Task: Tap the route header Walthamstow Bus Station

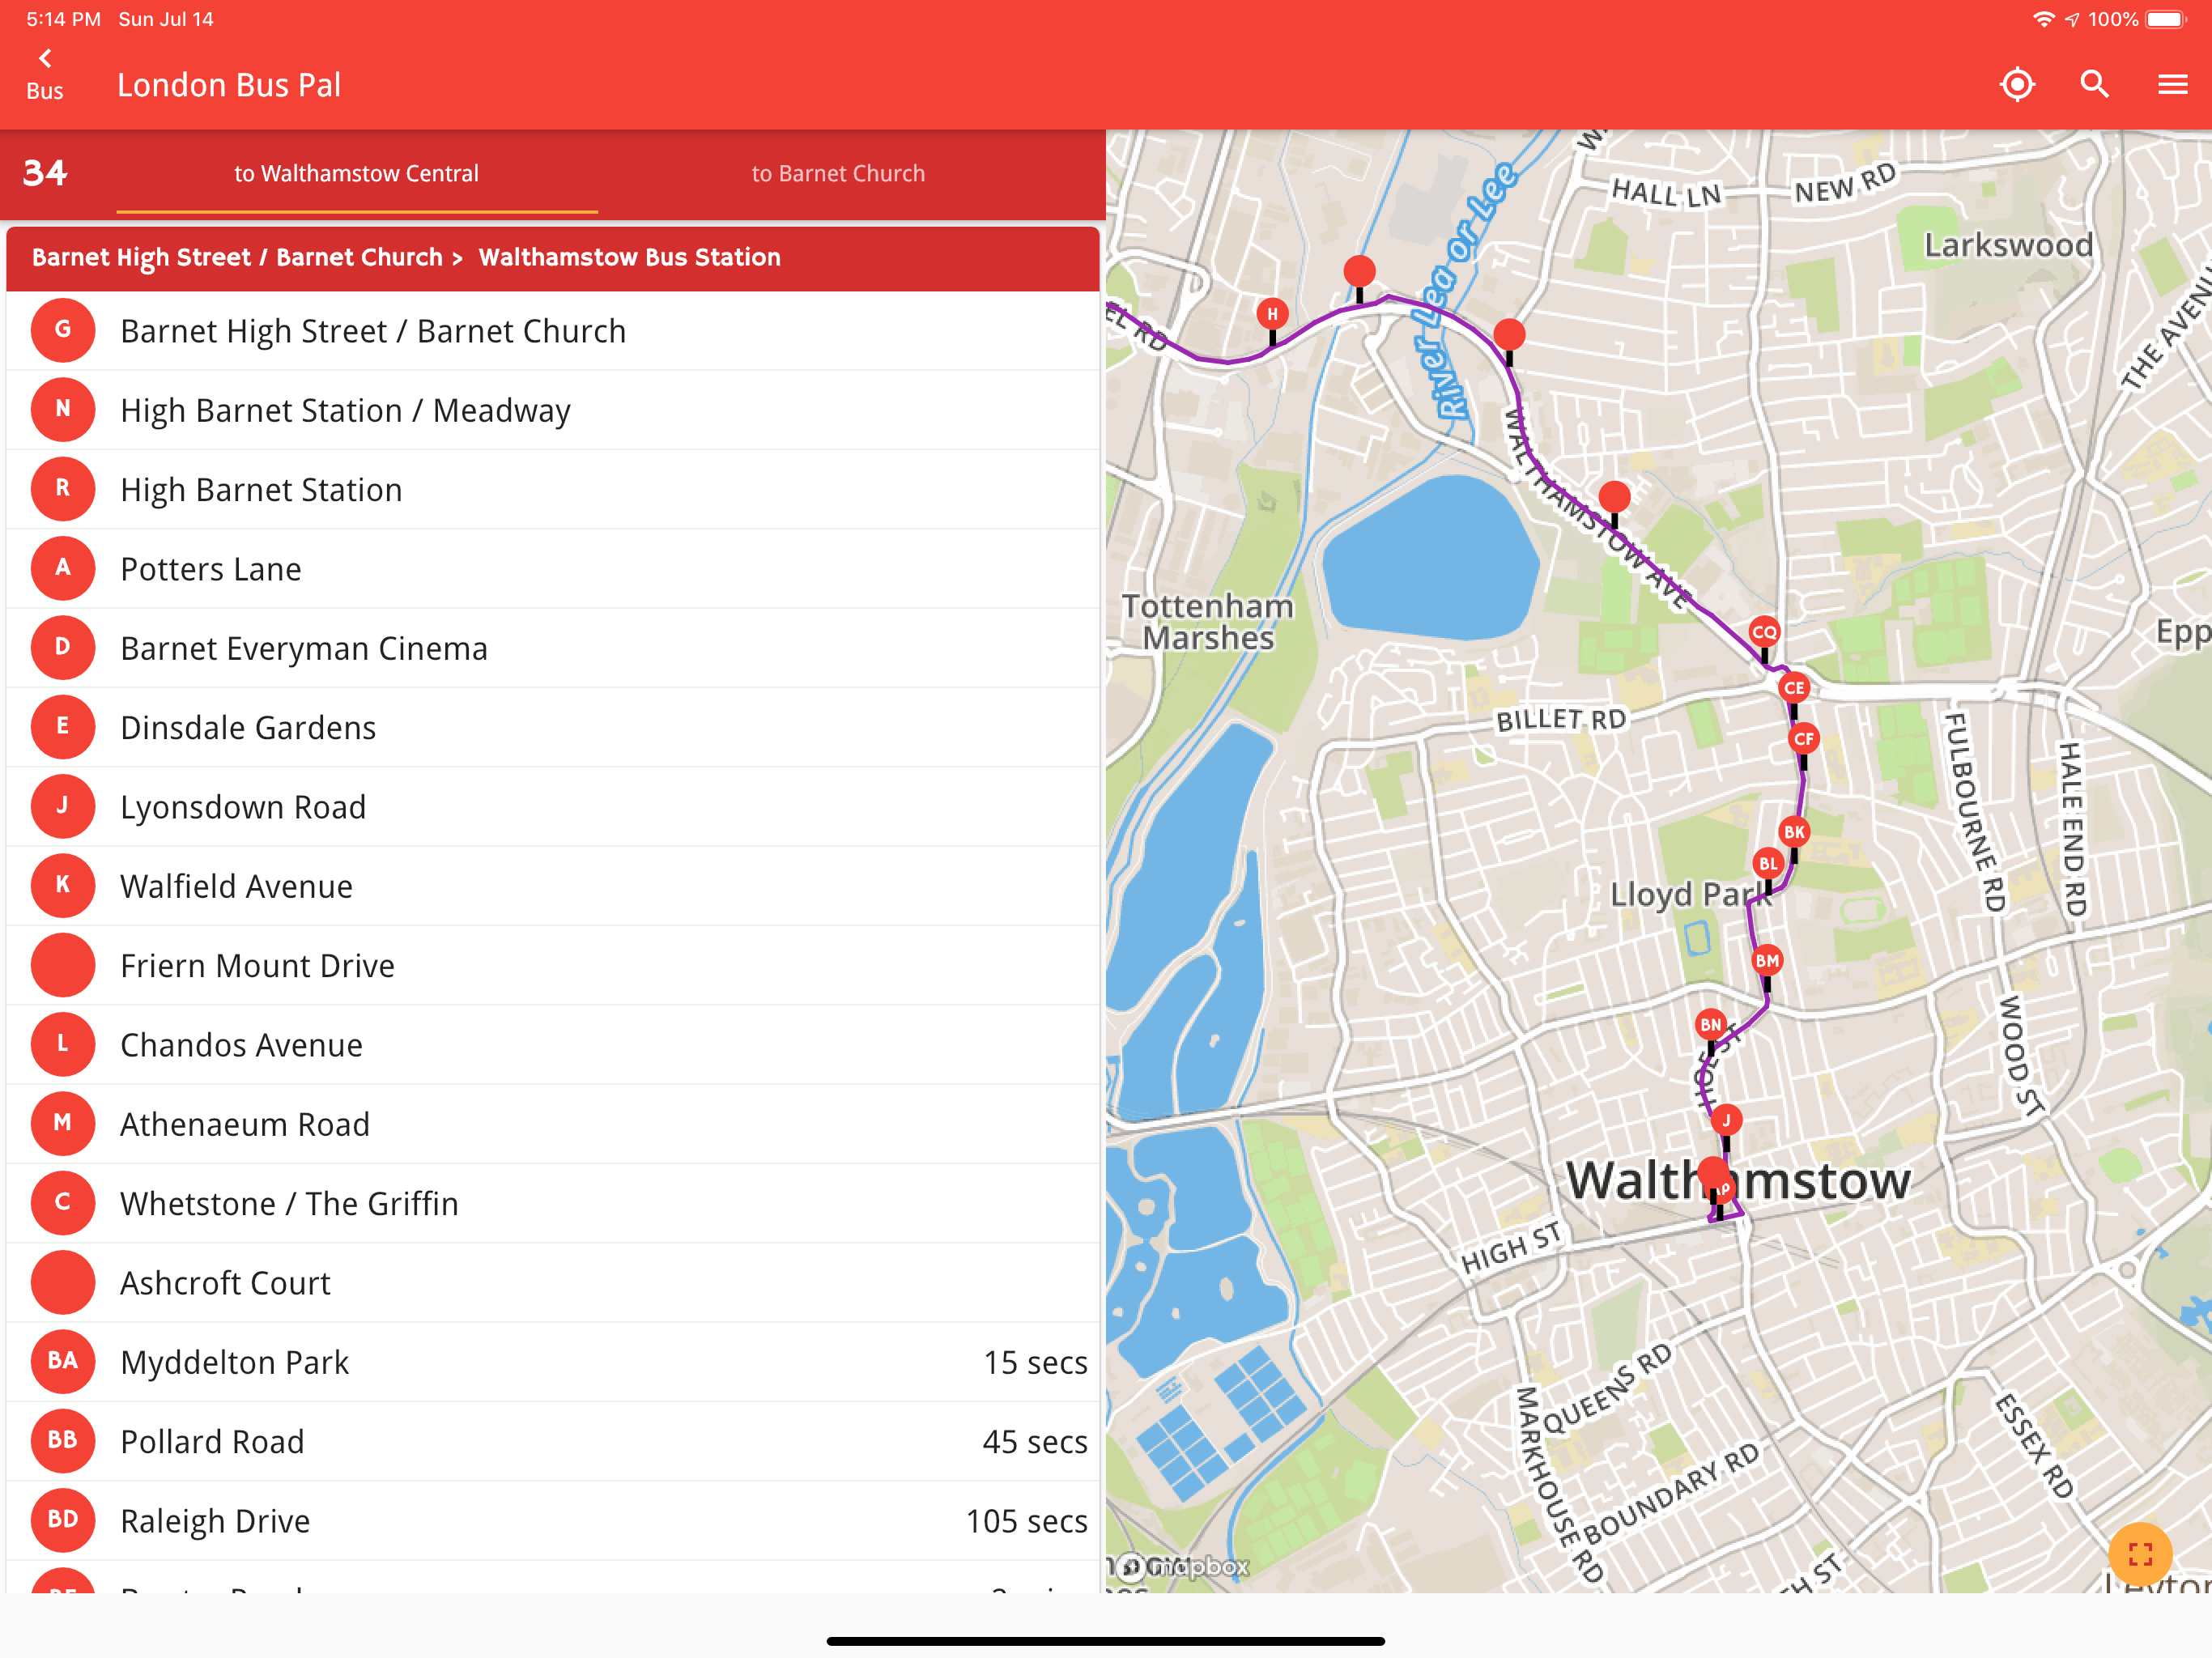Action: [629, 258]
